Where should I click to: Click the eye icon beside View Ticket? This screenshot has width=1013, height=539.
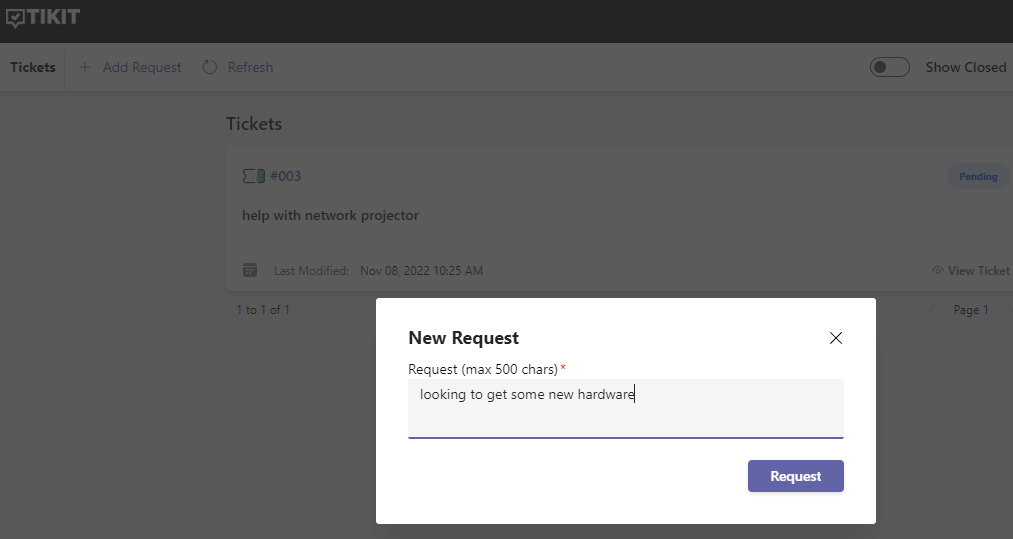click(x=937, y=271)
